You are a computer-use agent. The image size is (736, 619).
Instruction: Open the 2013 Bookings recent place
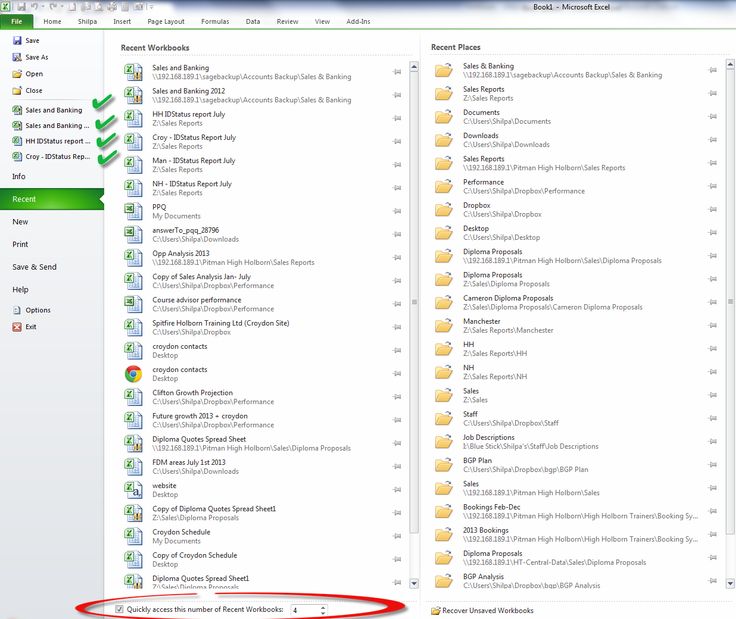[576, 535]
